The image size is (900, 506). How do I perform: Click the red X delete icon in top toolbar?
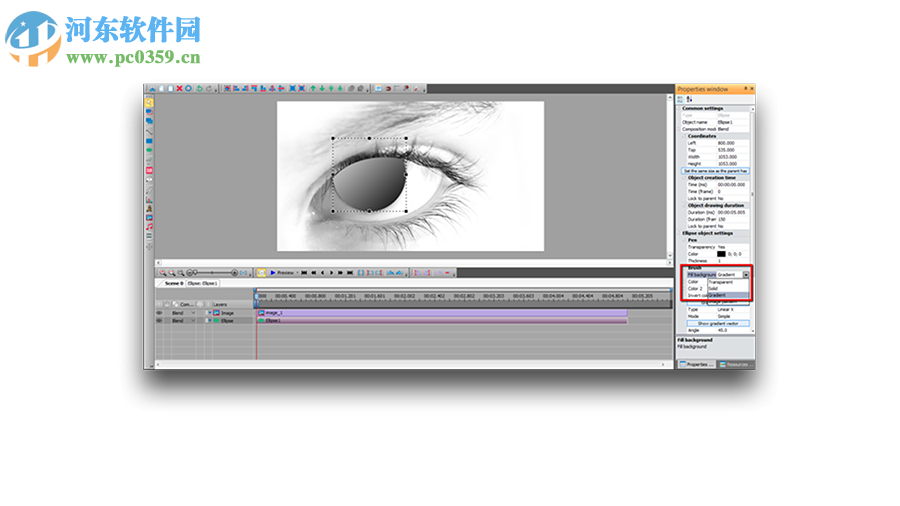point(179,88)
